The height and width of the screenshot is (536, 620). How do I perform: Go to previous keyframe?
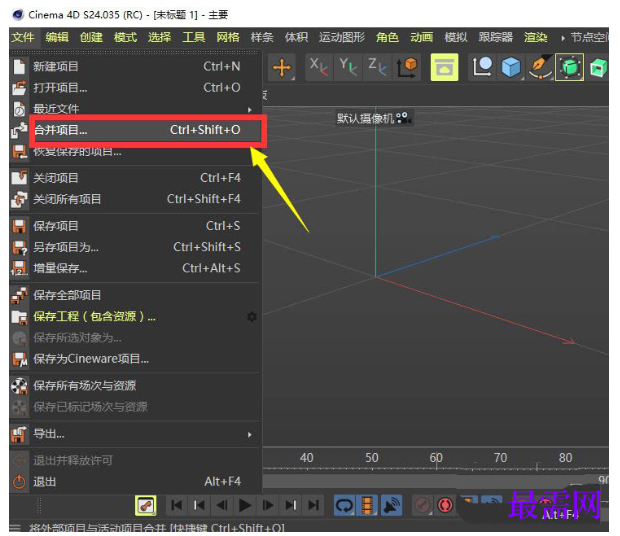coord(199,506)
